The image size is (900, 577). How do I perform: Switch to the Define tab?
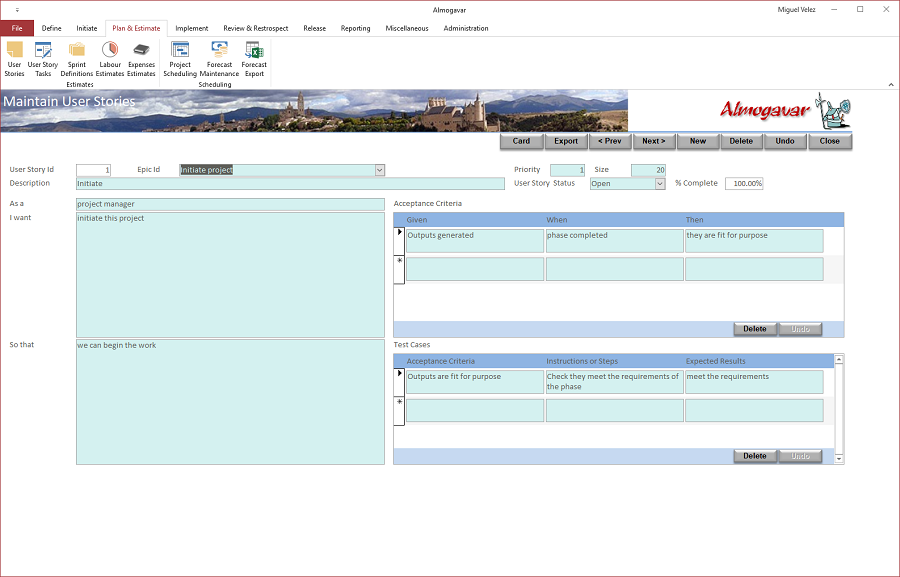click(x=52, y=28)
